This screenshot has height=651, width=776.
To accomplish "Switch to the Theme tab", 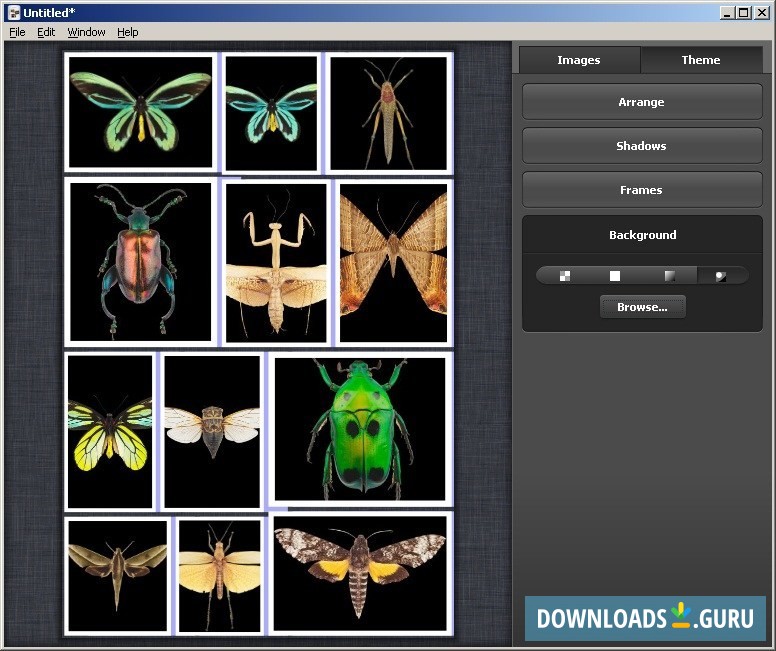I will [x=700, y=60].
